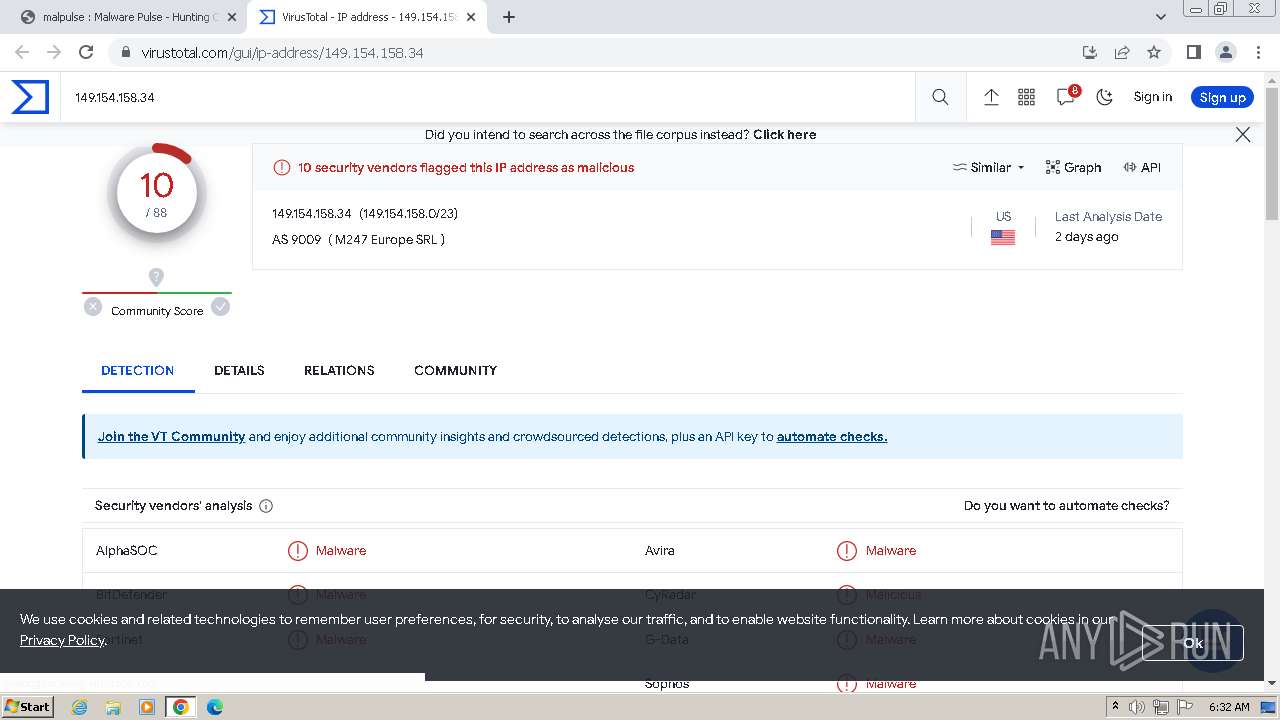Screen dimensions: 1280x720
Task: Click the community score upvote check
Action: tap(221, 307)
